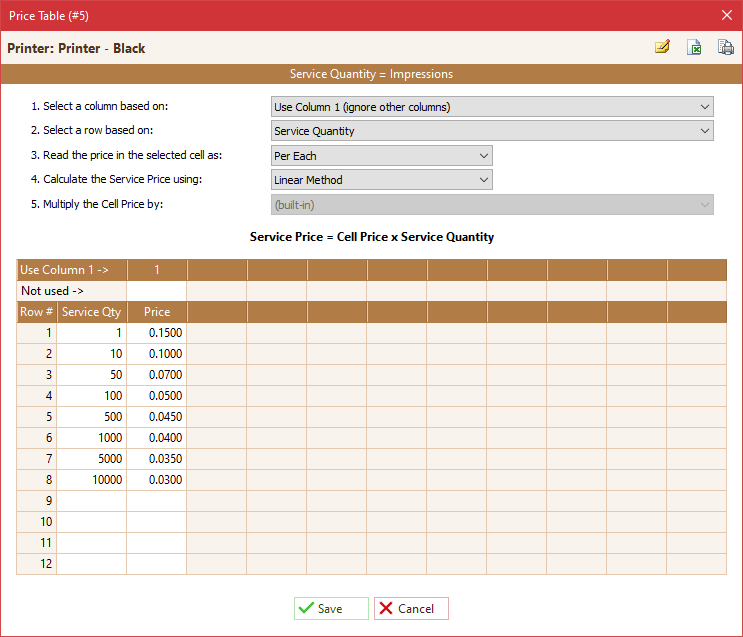Click price cell 0.1500 in row 1
This screenshot has width=743, height=637.
coord(156,333)
